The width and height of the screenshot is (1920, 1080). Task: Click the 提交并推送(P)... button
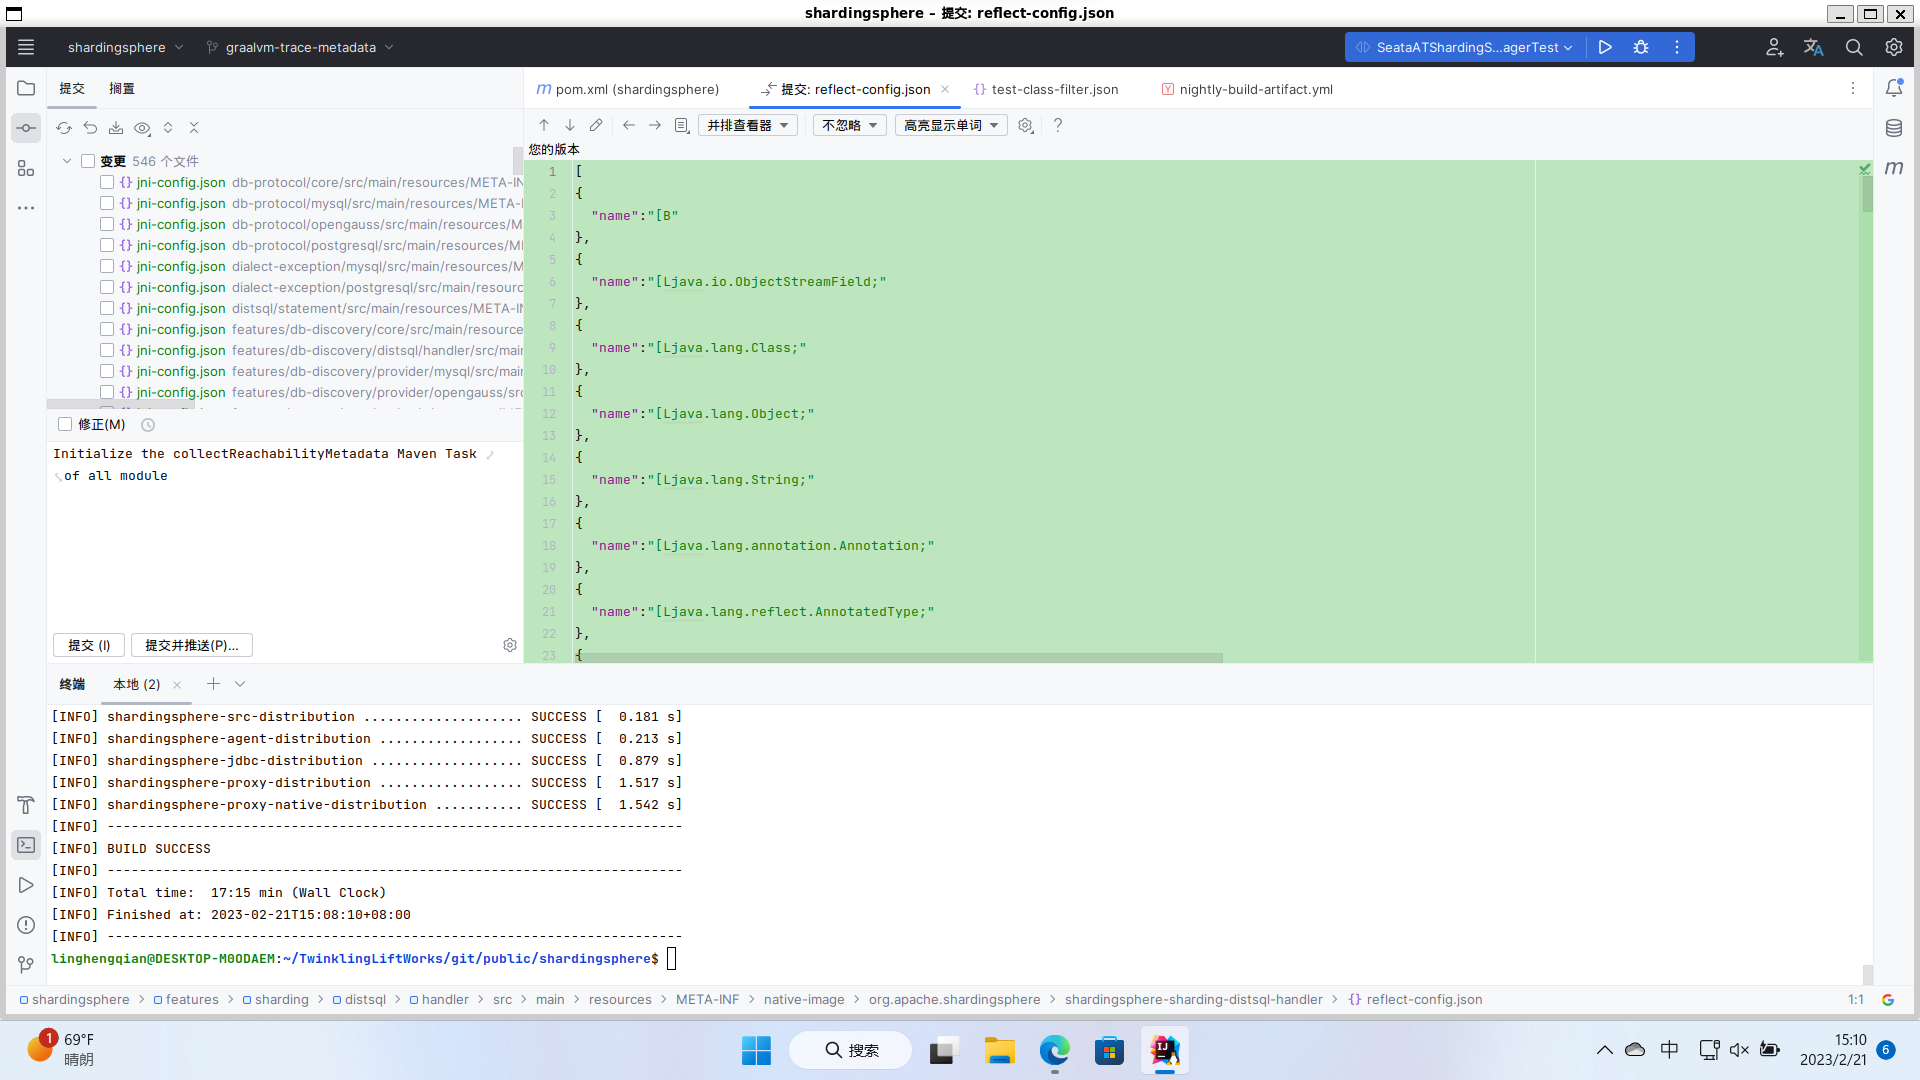click(192, 645)
